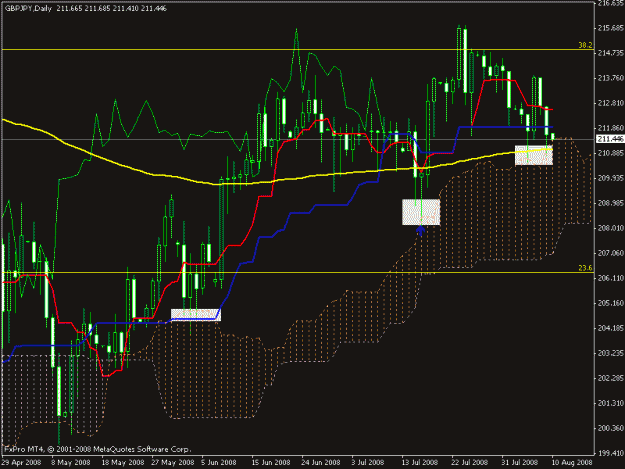This screenshot has height=469, width=625.
Task: Click the highlighted current price tag 211.446
Action: click(x=610, y=139)
